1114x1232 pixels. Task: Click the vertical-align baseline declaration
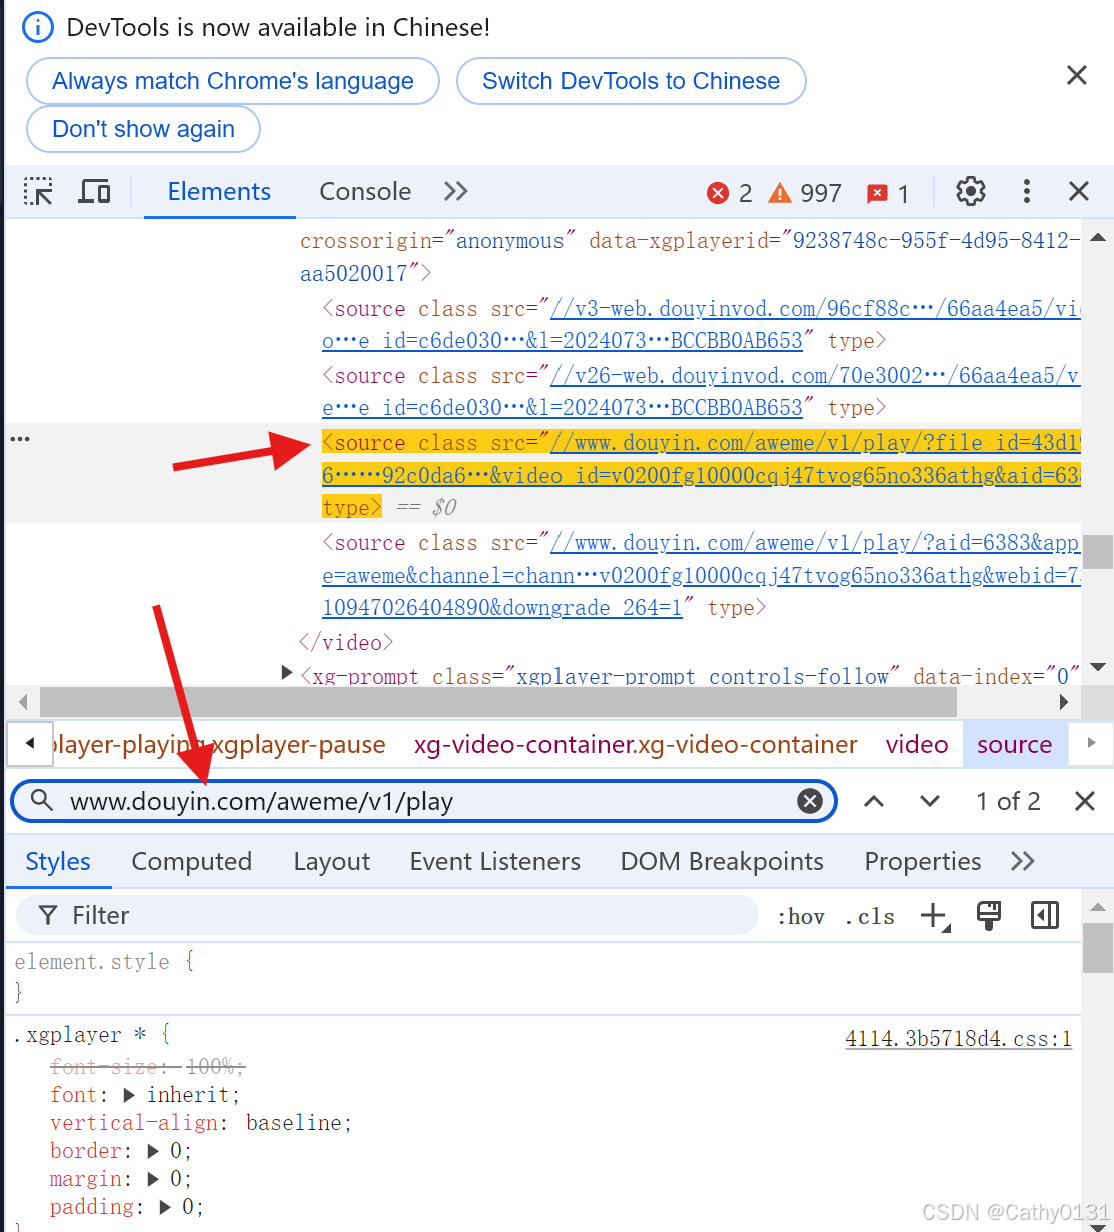pos(201,1123)
